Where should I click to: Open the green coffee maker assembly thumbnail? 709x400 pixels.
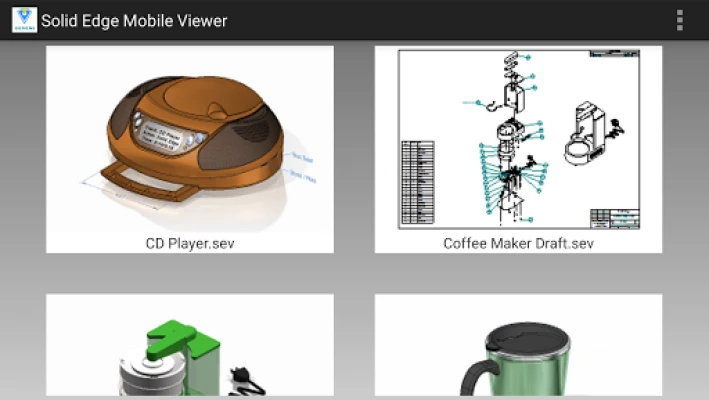click(189, 350)
